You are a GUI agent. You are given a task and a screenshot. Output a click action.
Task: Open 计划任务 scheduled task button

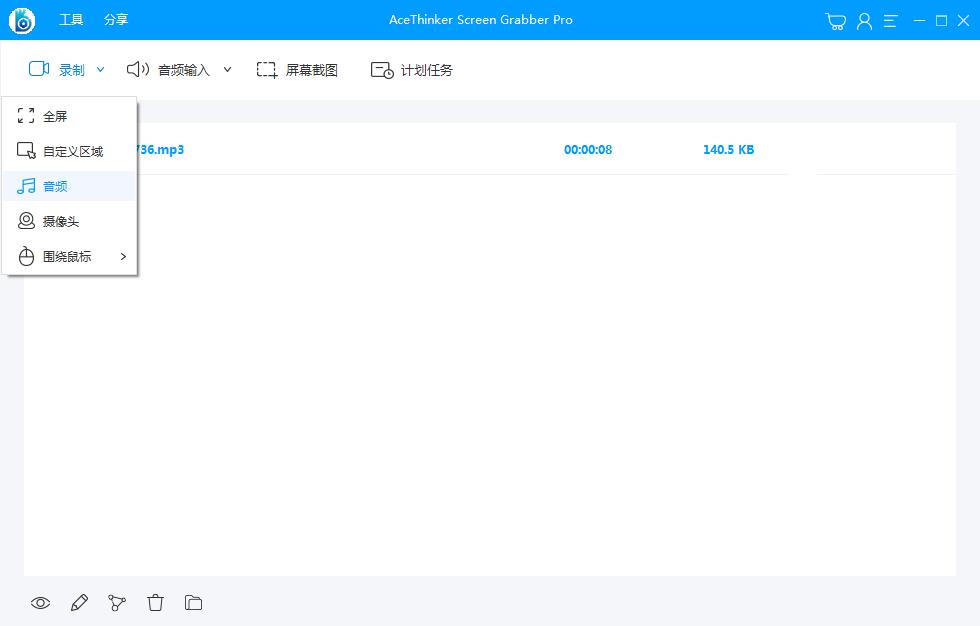click(412, 70)
